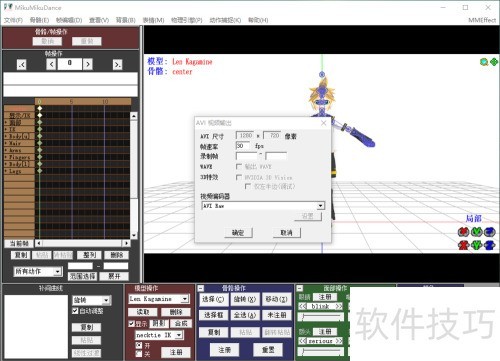Open the Len Kagamine model dropdown

point(185,299)
